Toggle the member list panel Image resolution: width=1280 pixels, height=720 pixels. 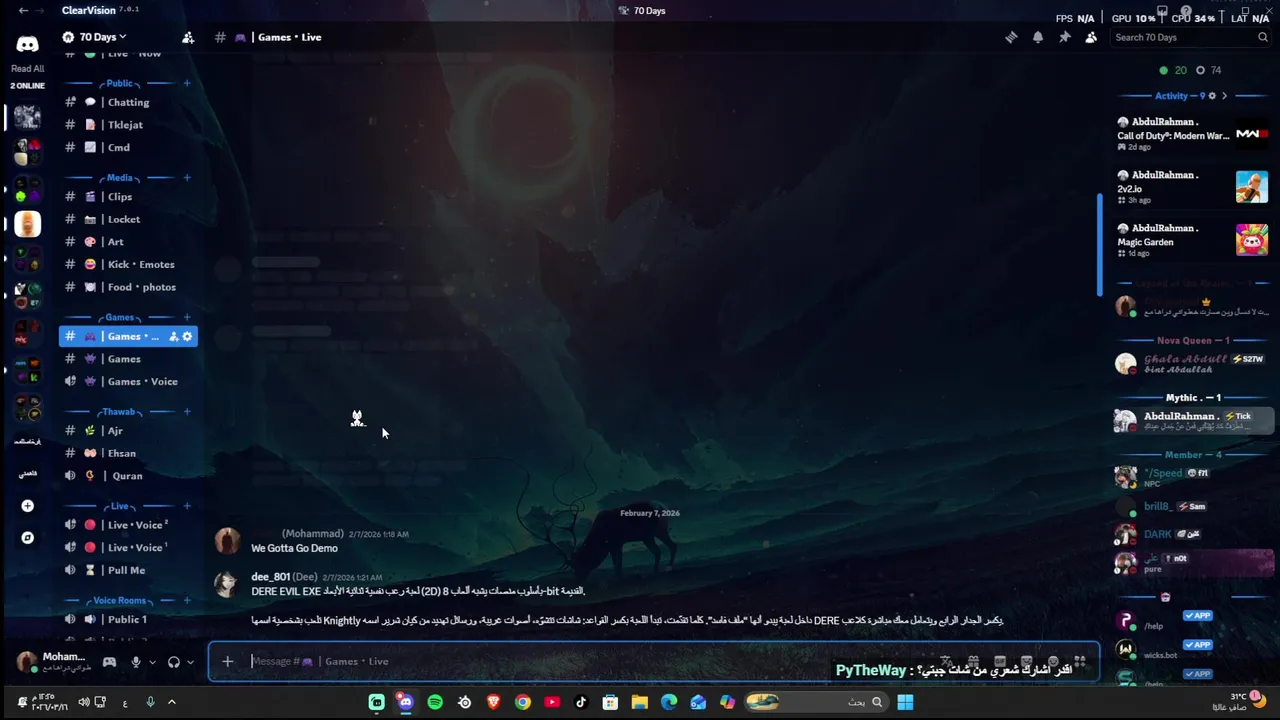1091,37
